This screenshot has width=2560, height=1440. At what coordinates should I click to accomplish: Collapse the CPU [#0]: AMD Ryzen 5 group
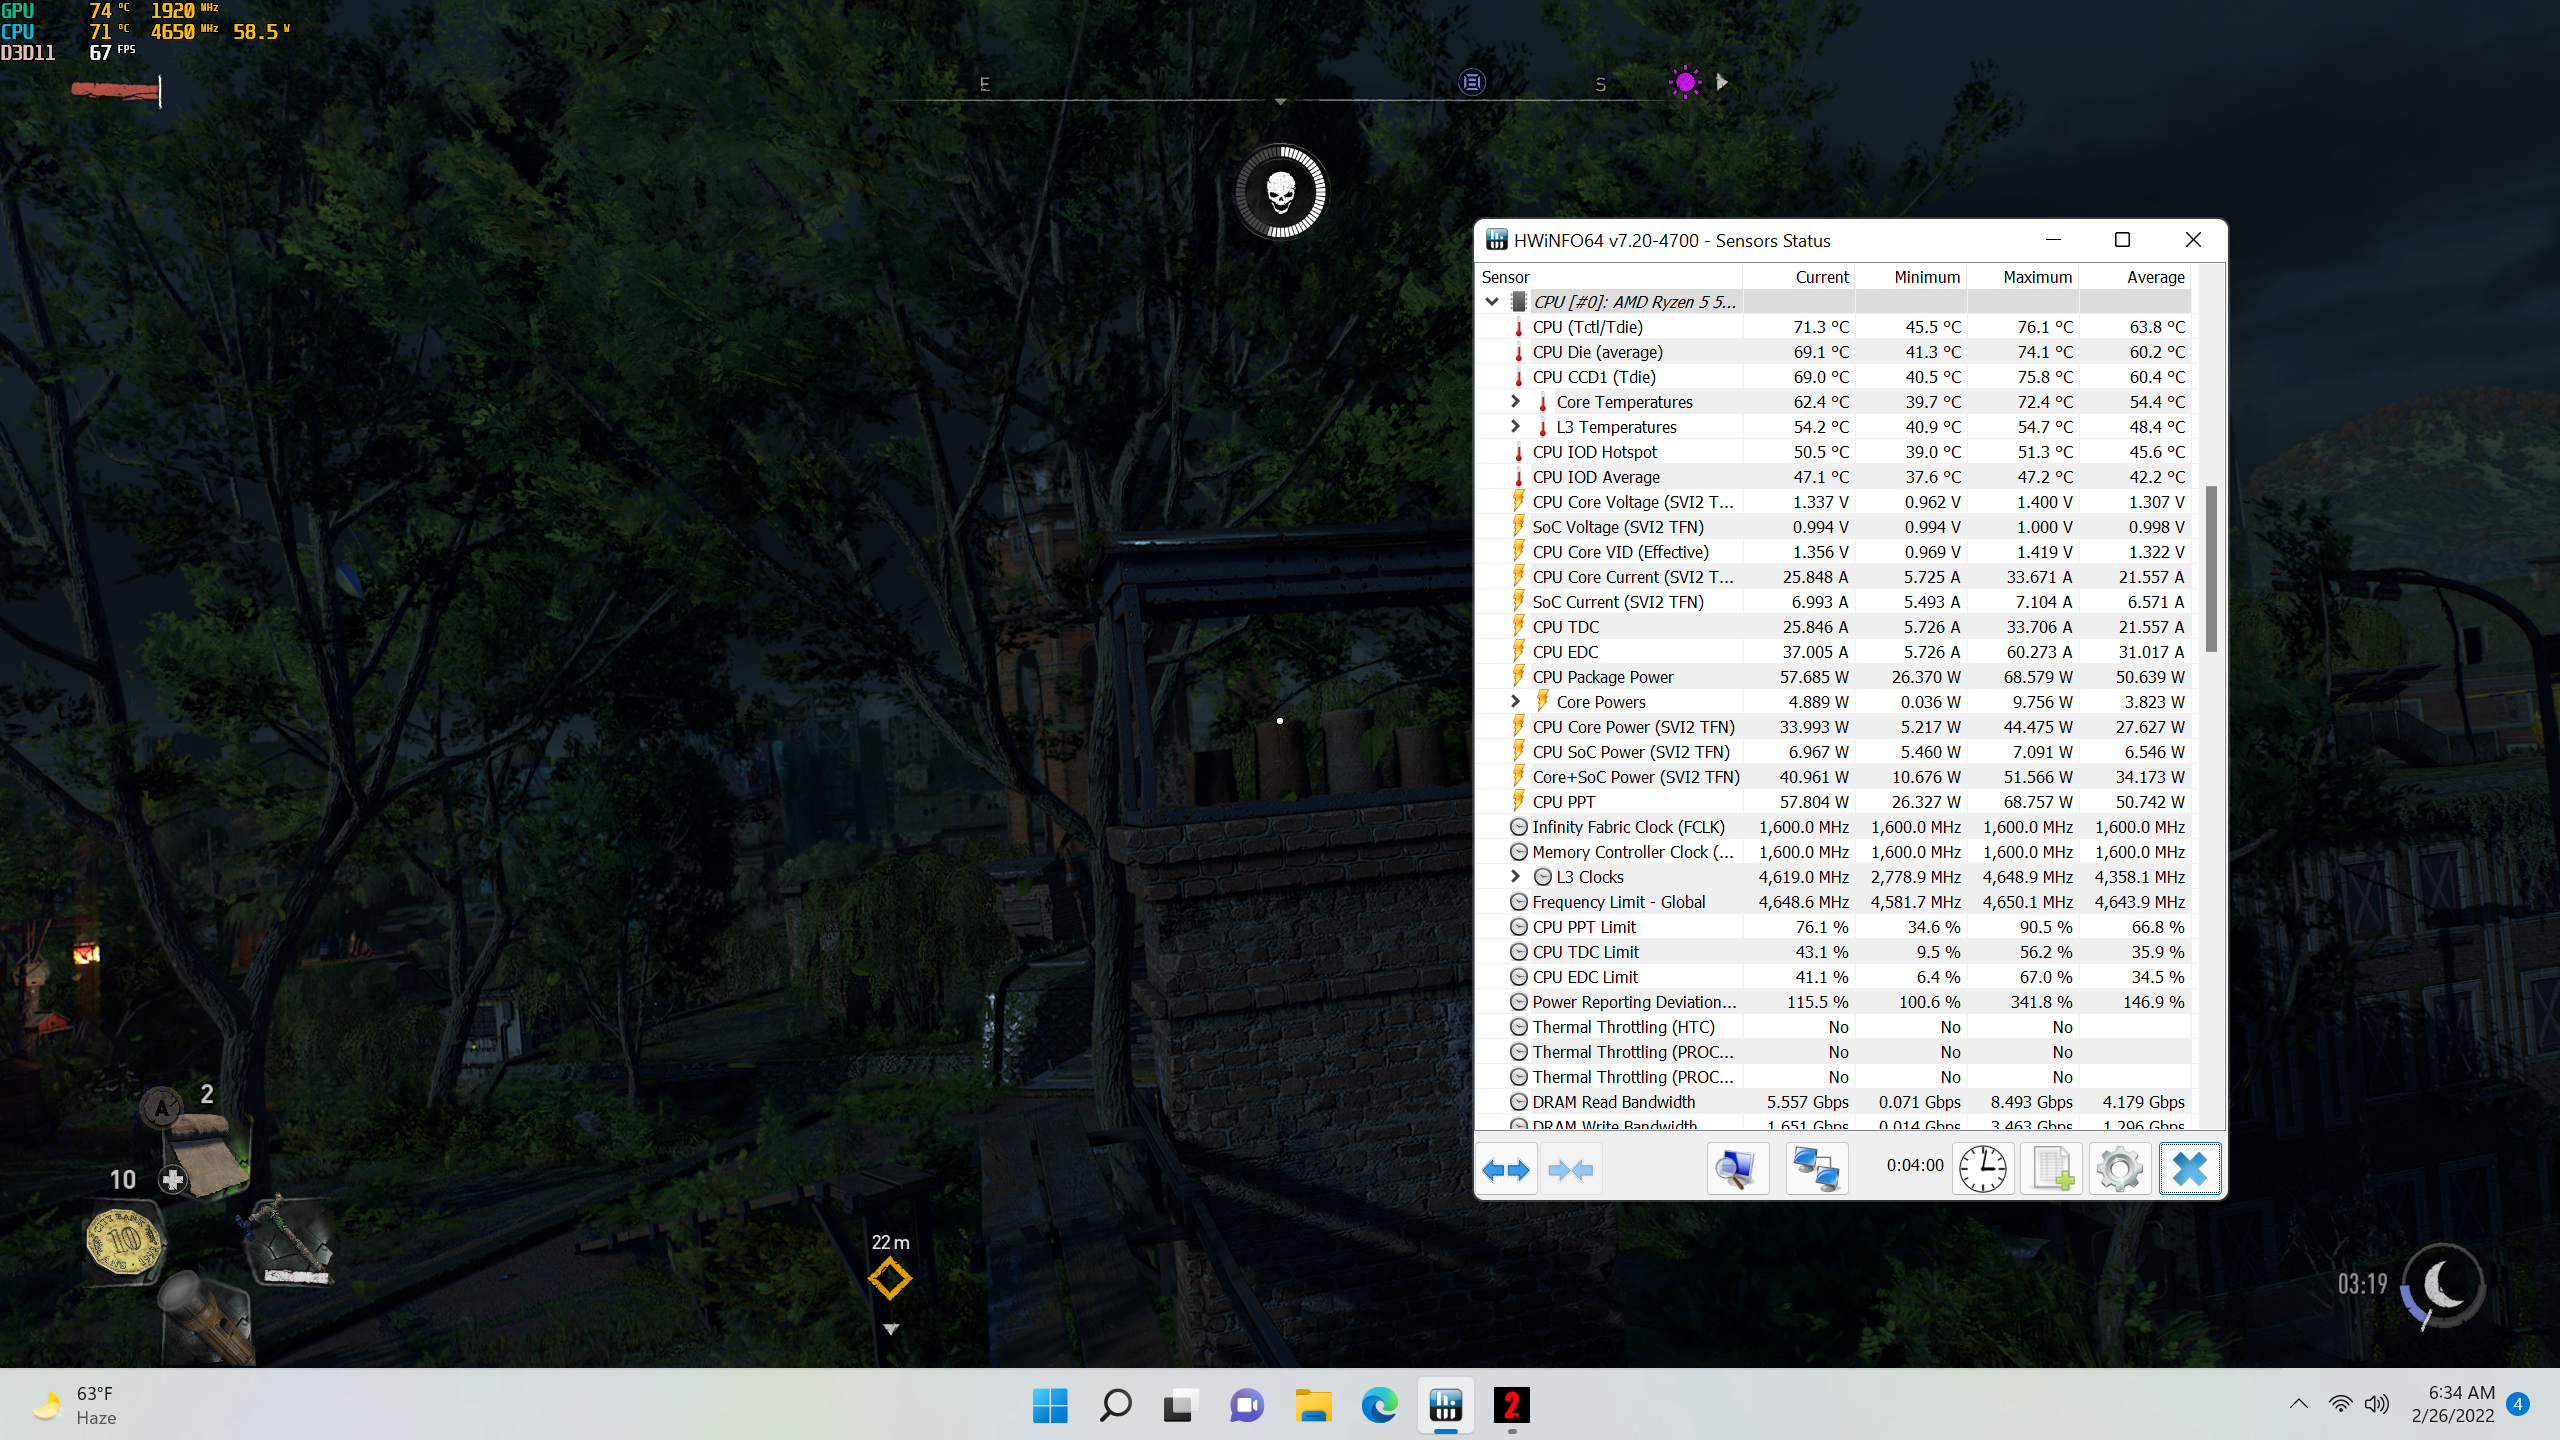pos(1492,301)
